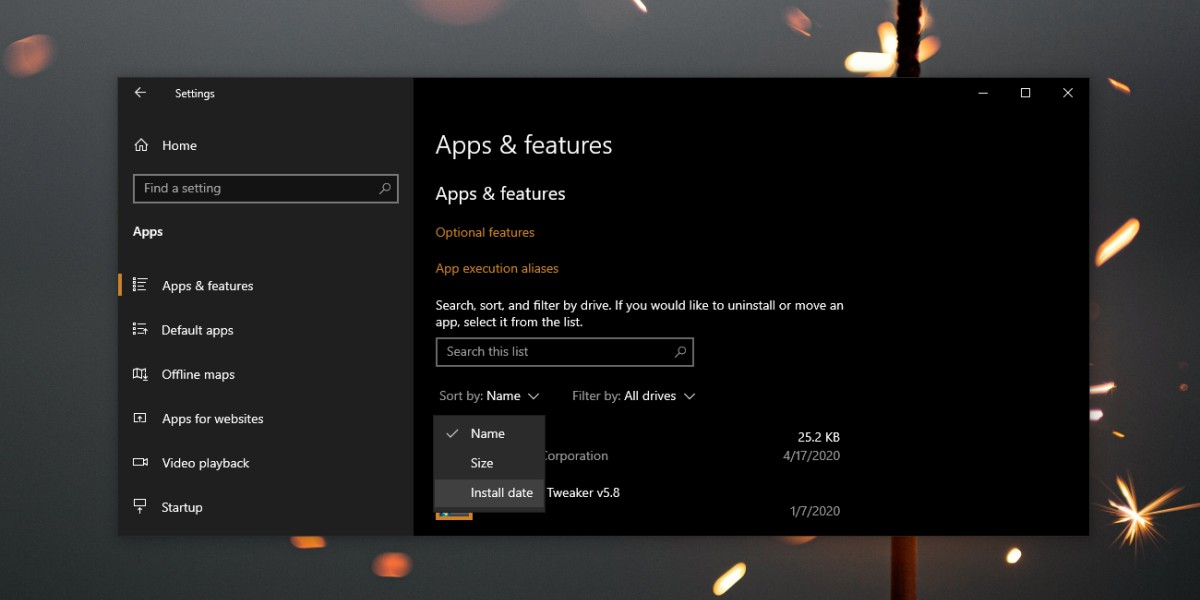Click the back arrow in Settings
Image resolution: width=1200 pixels, height=600 pixels.
[140, 93]
